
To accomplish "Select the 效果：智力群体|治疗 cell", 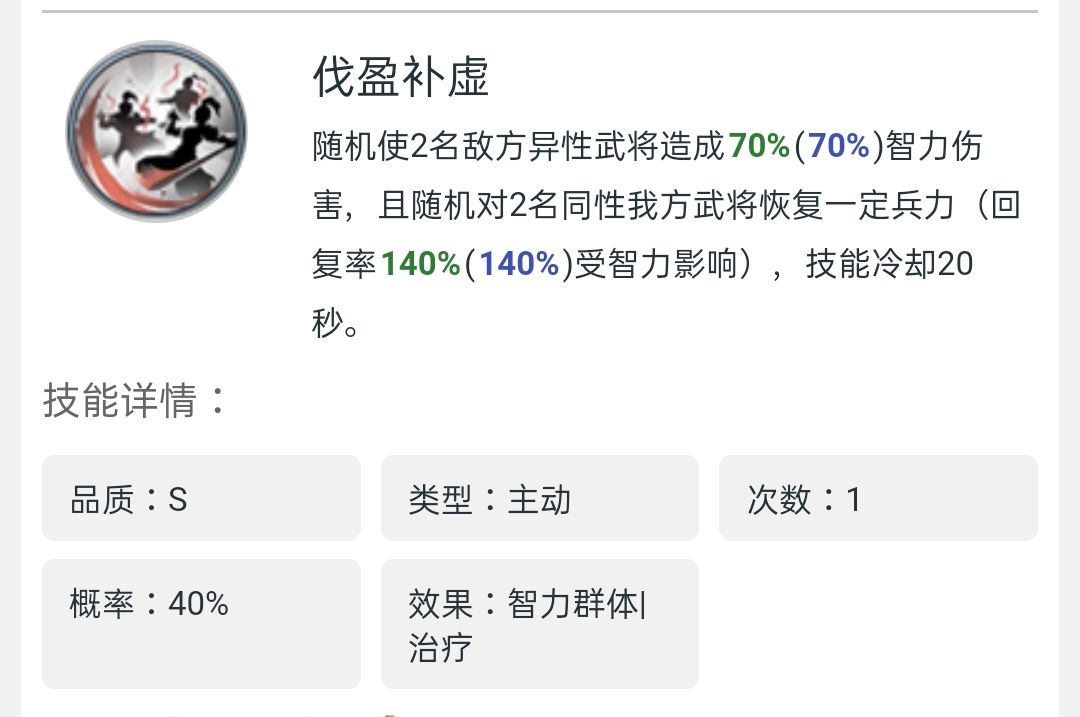I will [x=539, y=623].
